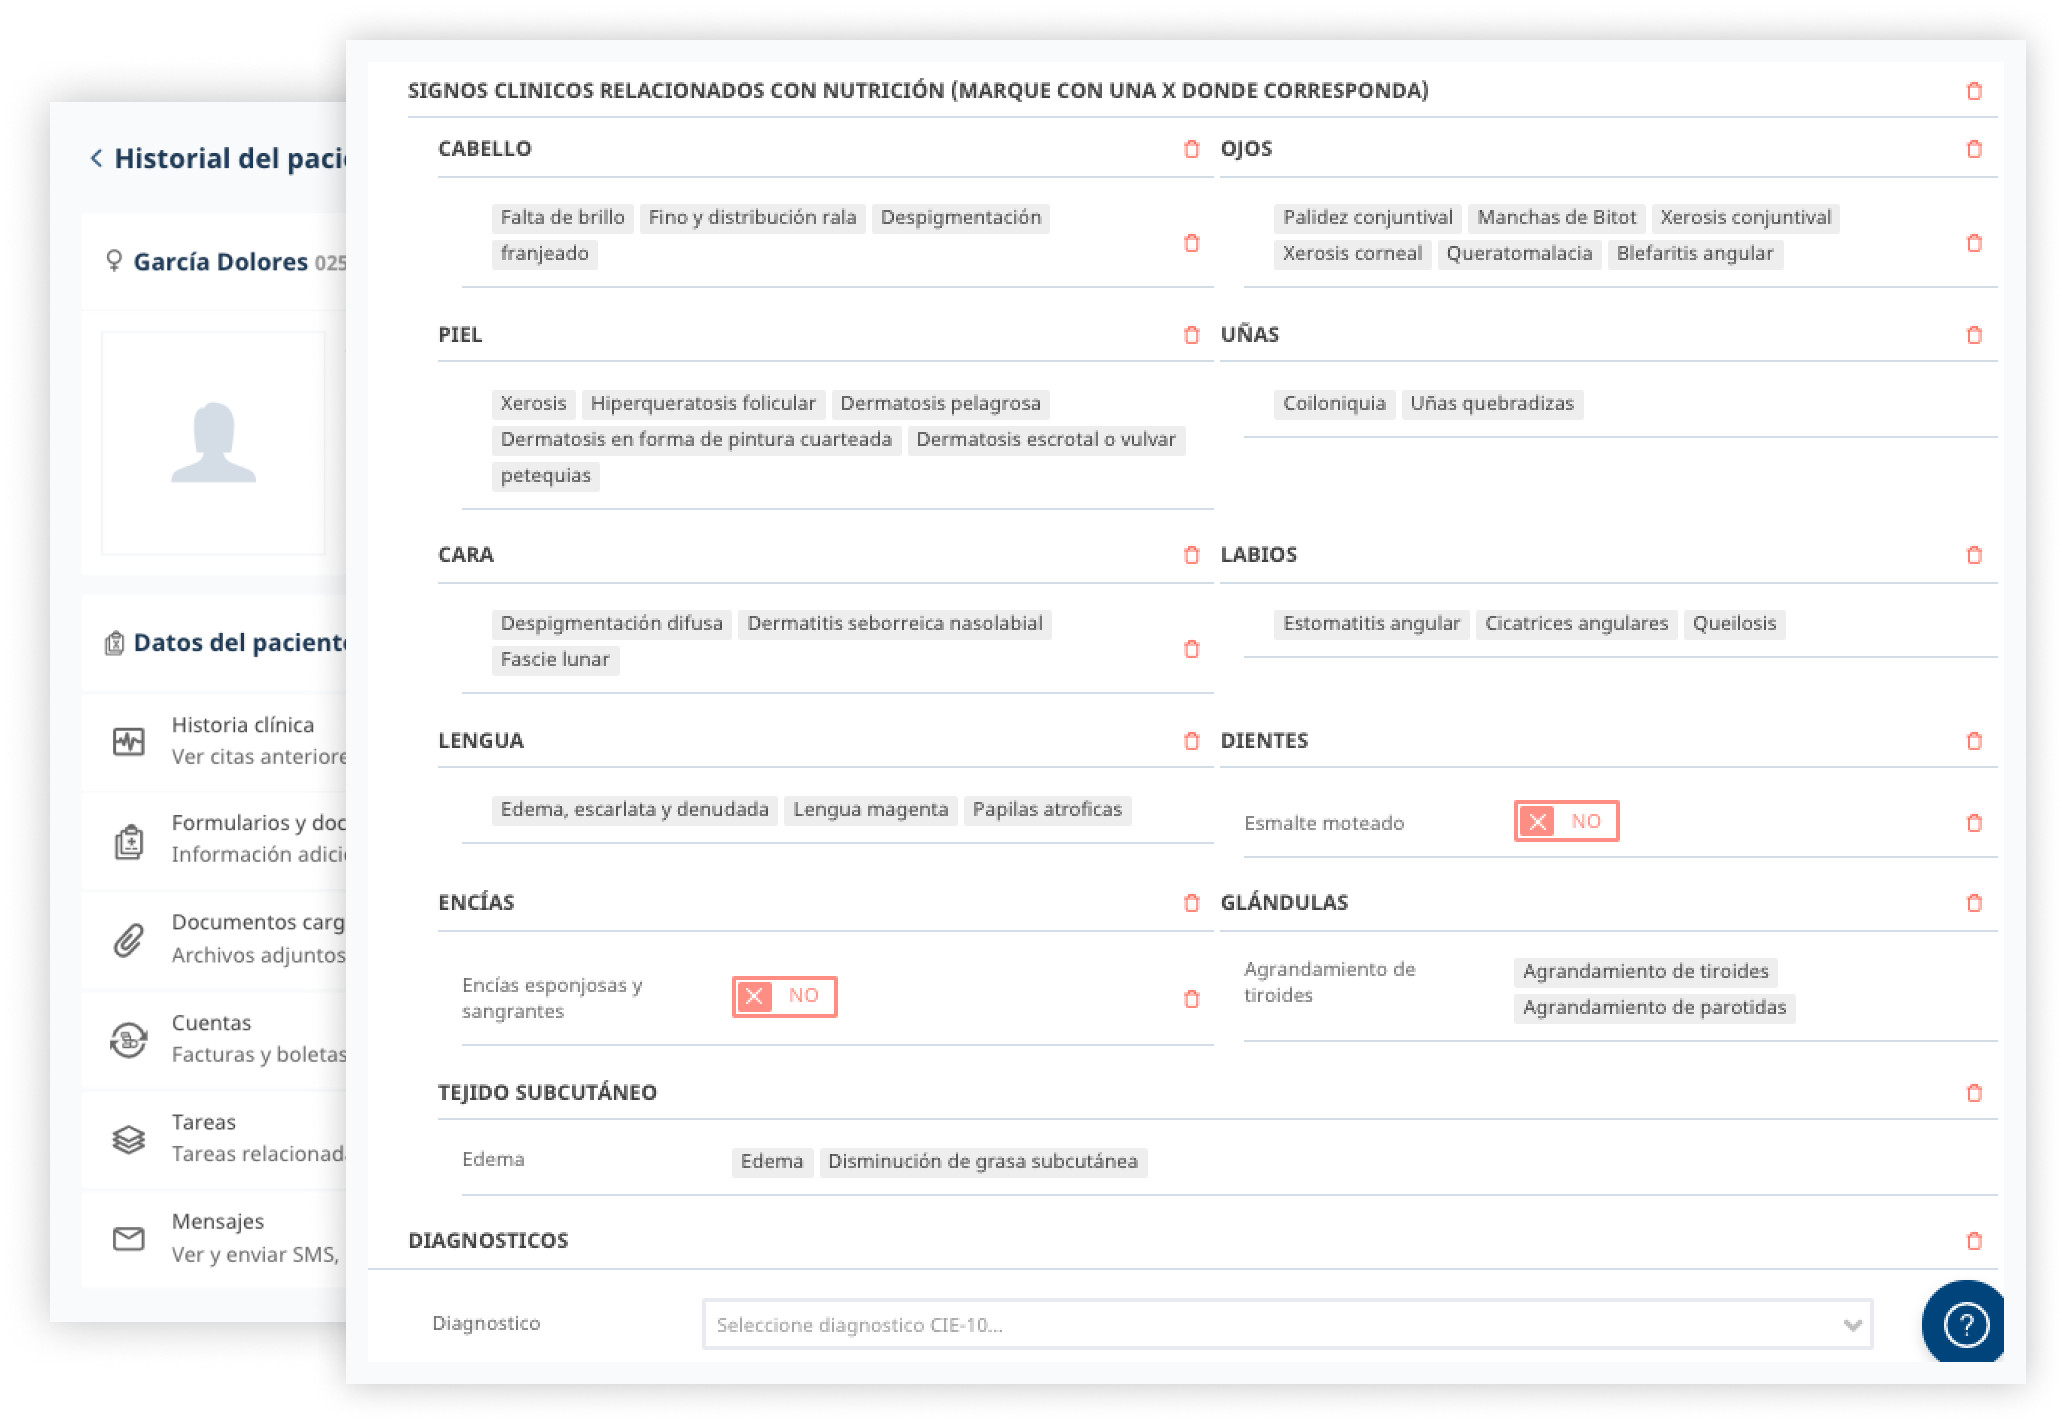Select the Dermatitis seborreica nasolabial tag

(895, 624)
